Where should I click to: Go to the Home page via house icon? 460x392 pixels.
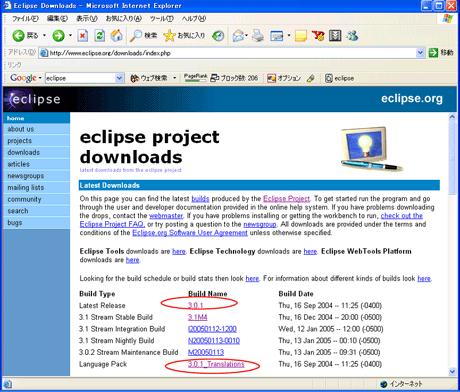pos(116,35)
